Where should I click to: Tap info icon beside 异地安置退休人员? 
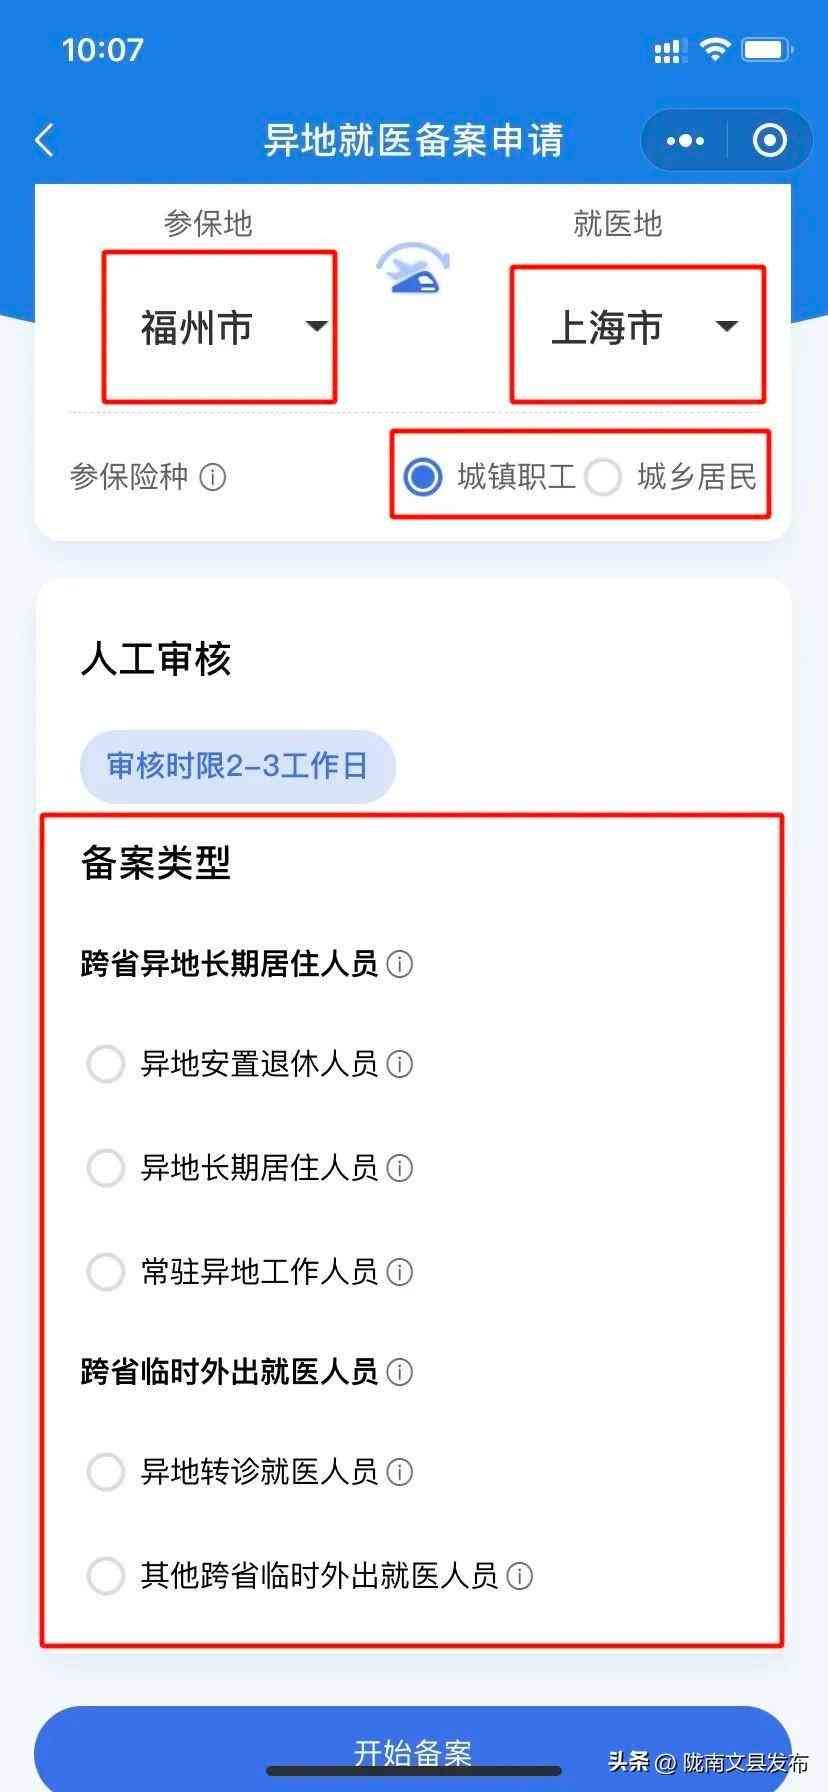400,1064
